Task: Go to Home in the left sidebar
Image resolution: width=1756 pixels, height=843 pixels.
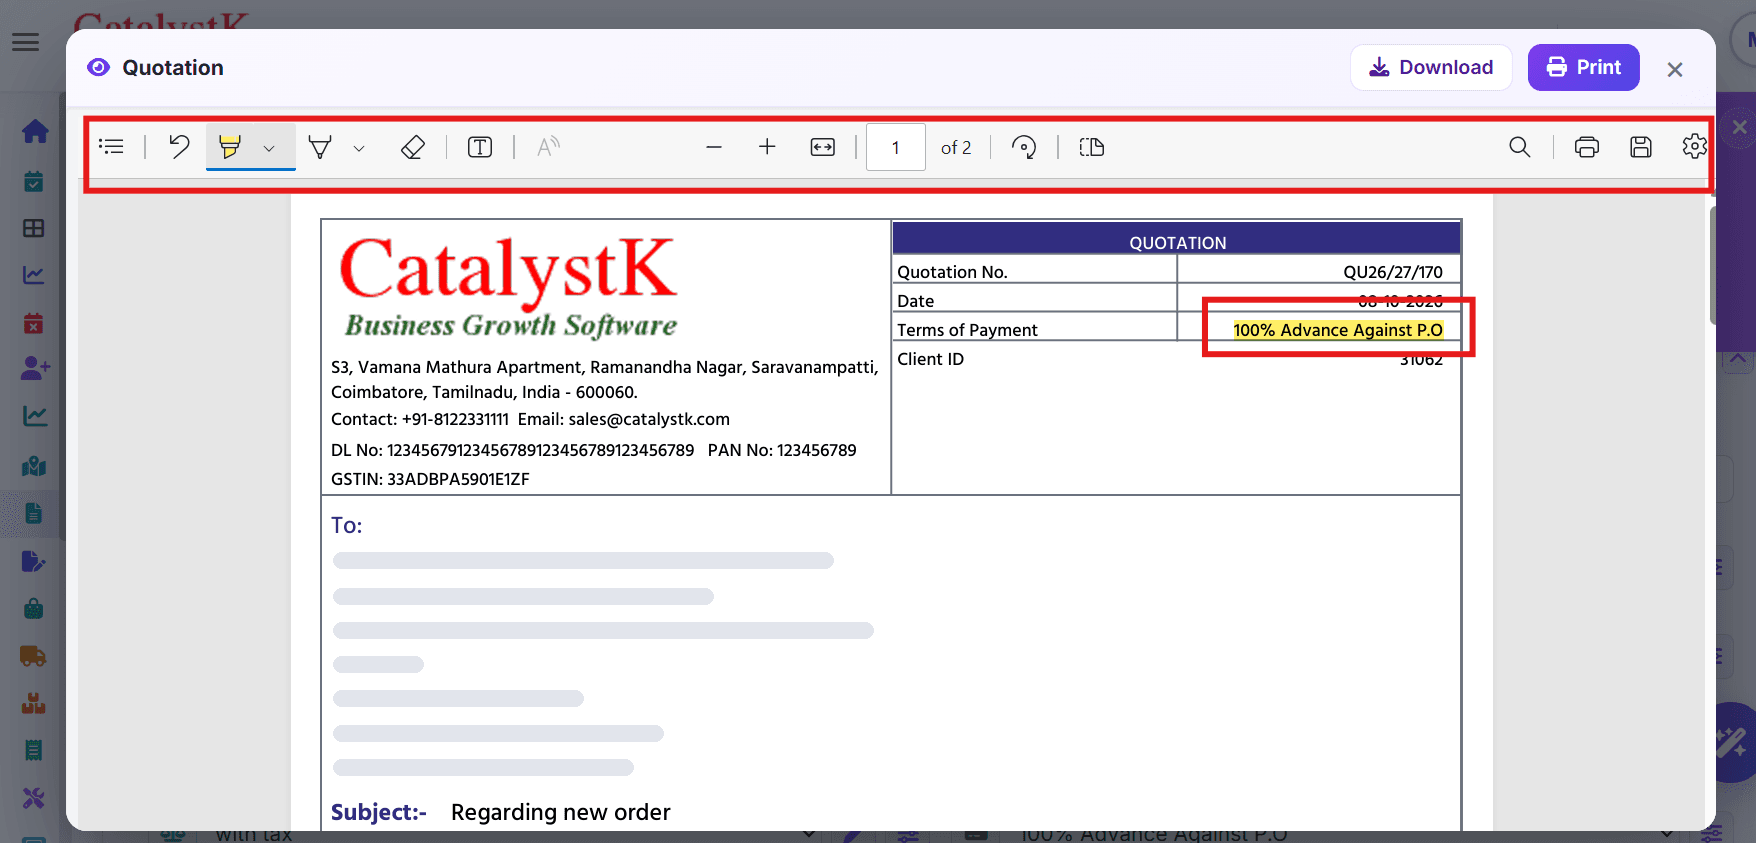Action: click(x=35, y=131)
